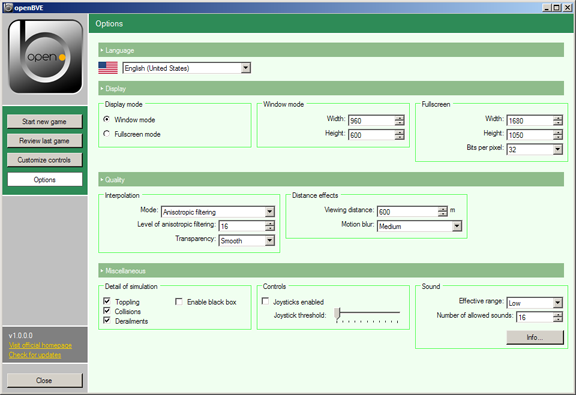The image size is (576, 395).
Task: Enable the black box checkbox
Action: [179, 302]
